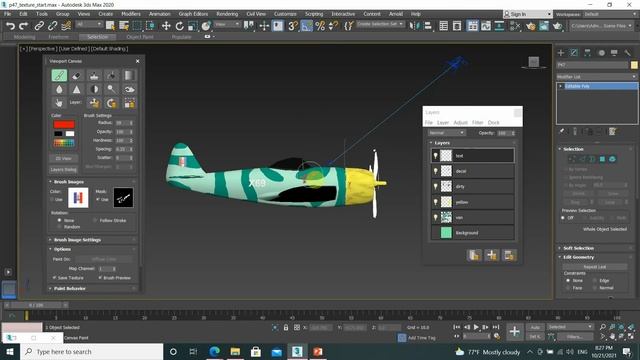The height and width of the screenshot is (360, 640).
Task: Activate Select and Rotate tool
Action: point(179,26)
